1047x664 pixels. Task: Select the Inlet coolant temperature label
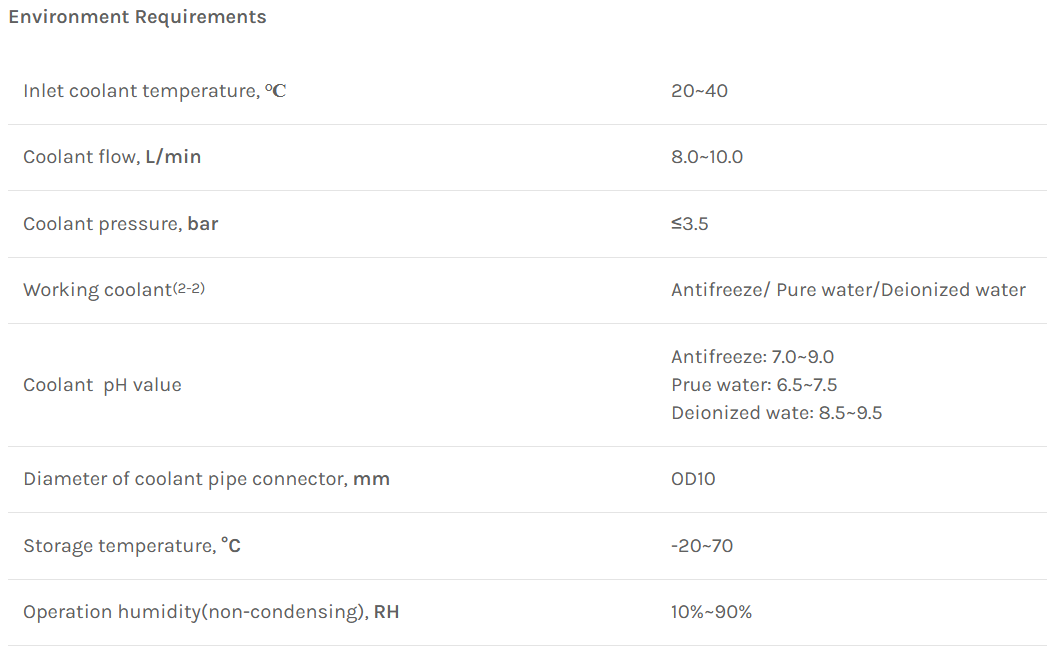point(154,91)
